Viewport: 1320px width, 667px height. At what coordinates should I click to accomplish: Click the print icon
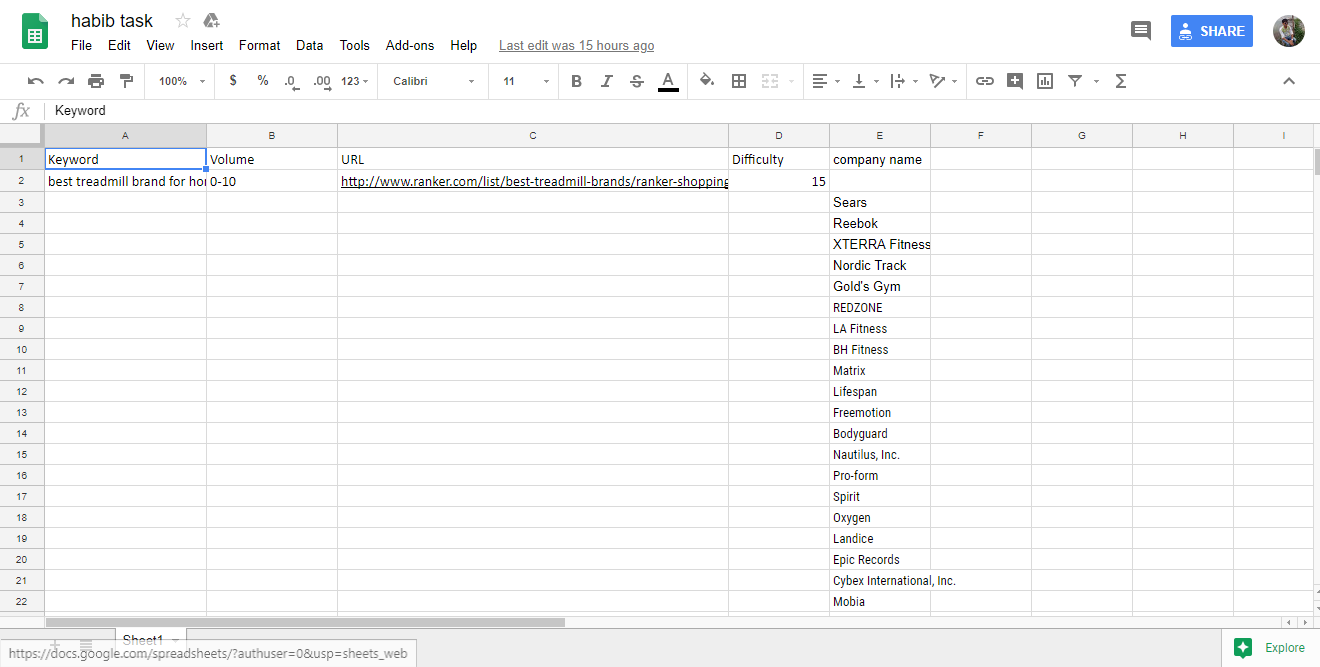[x=96, y=81]
